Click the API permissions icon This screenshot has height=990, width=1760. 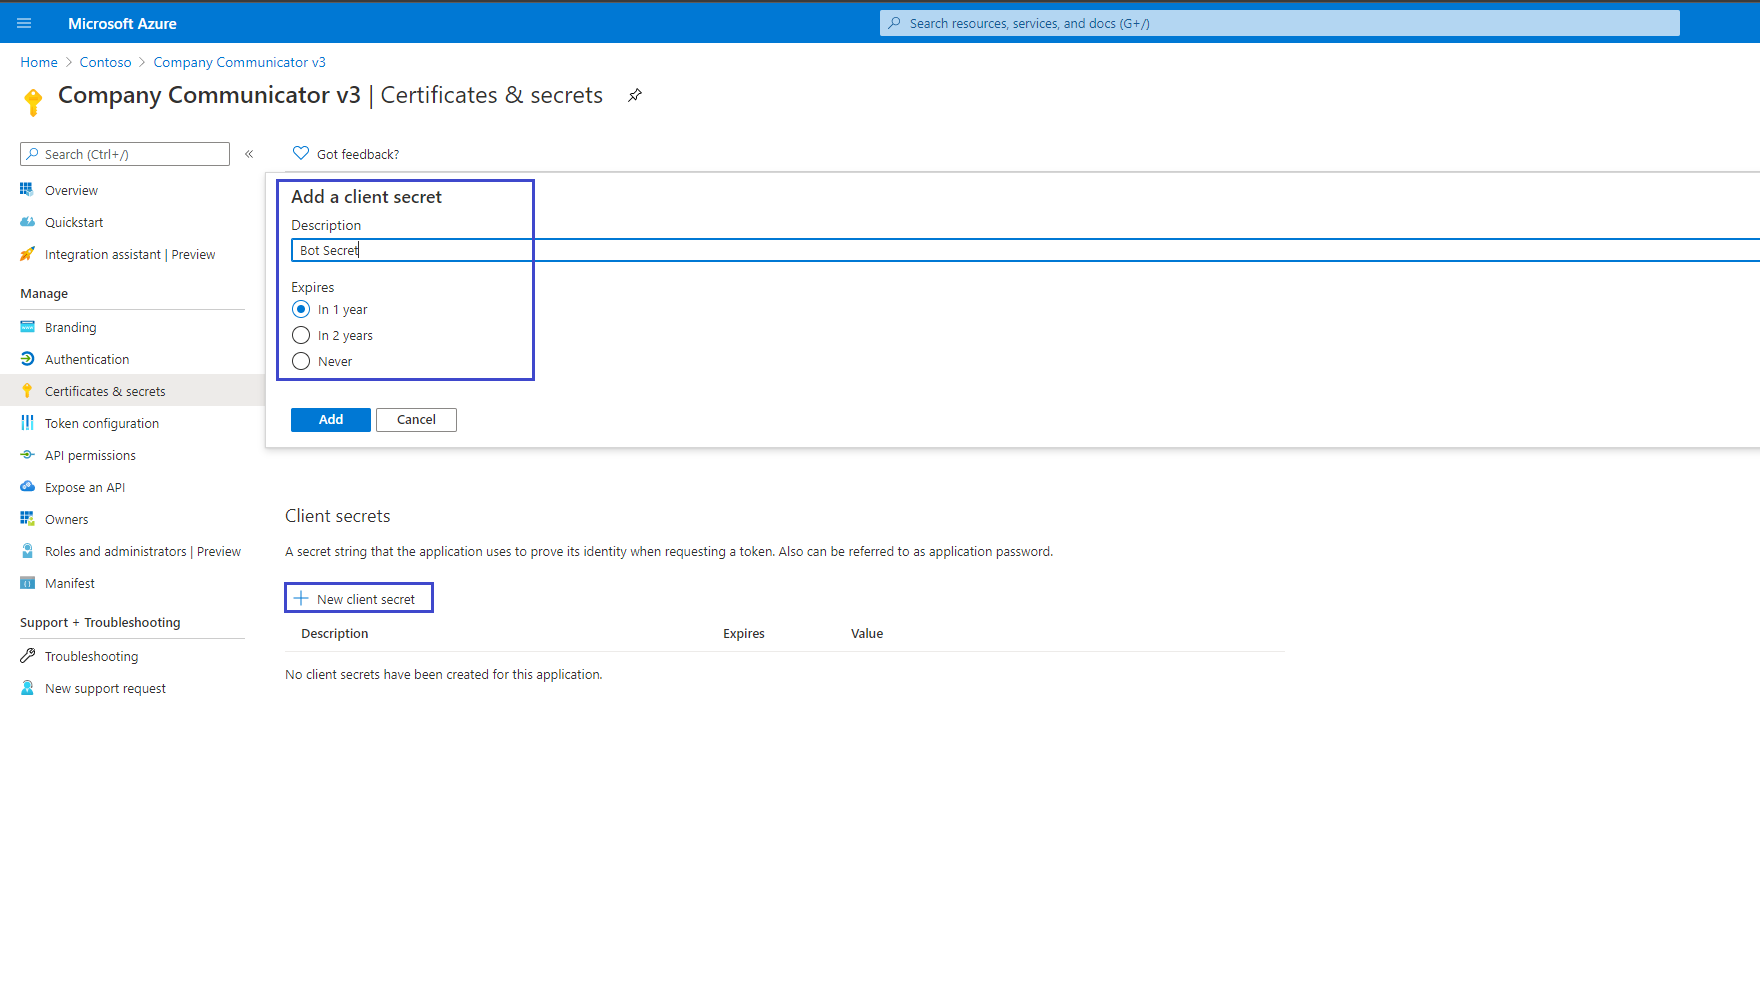(27, 455)
